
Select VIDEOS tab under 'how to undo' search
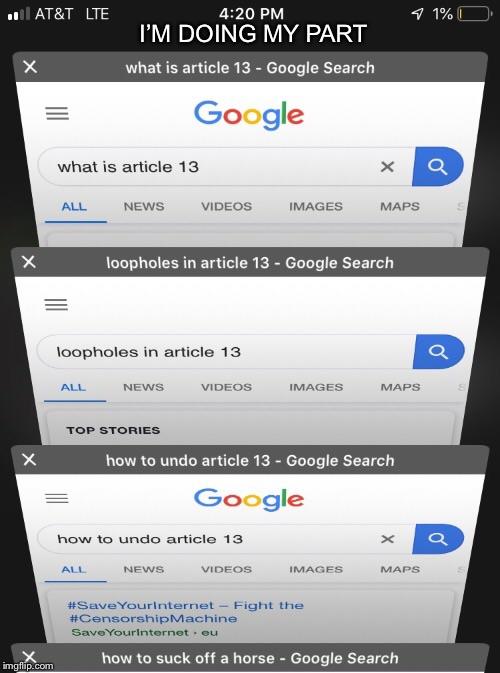tap(227, 570)
